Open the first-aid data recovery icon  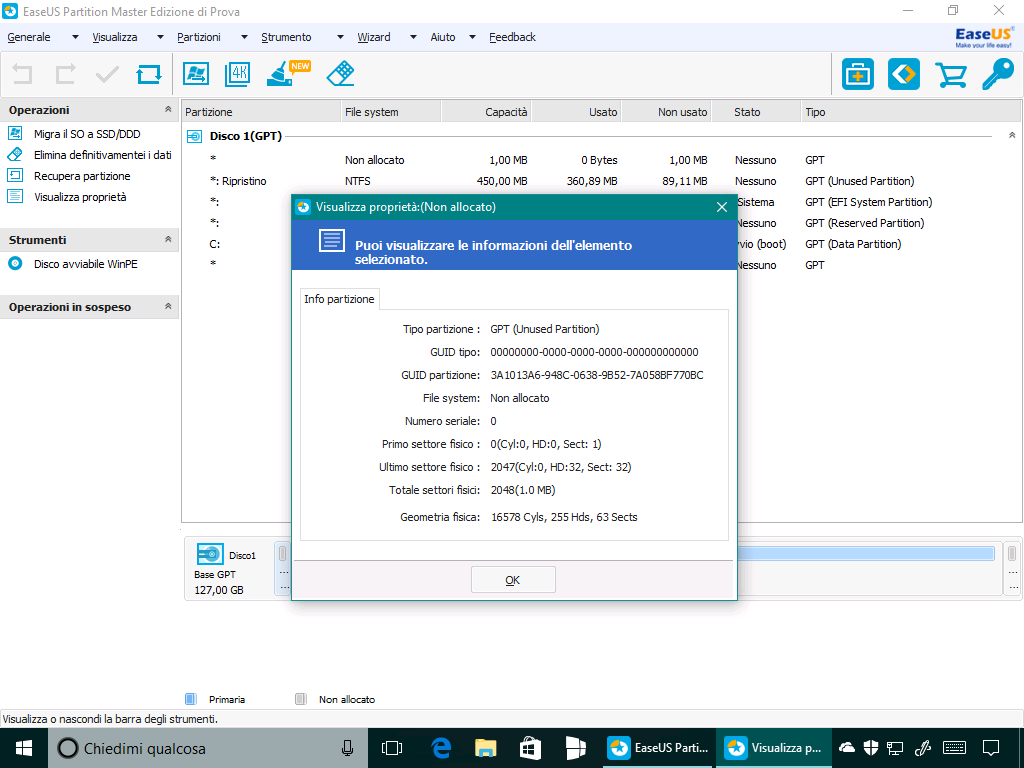(858, 74)
